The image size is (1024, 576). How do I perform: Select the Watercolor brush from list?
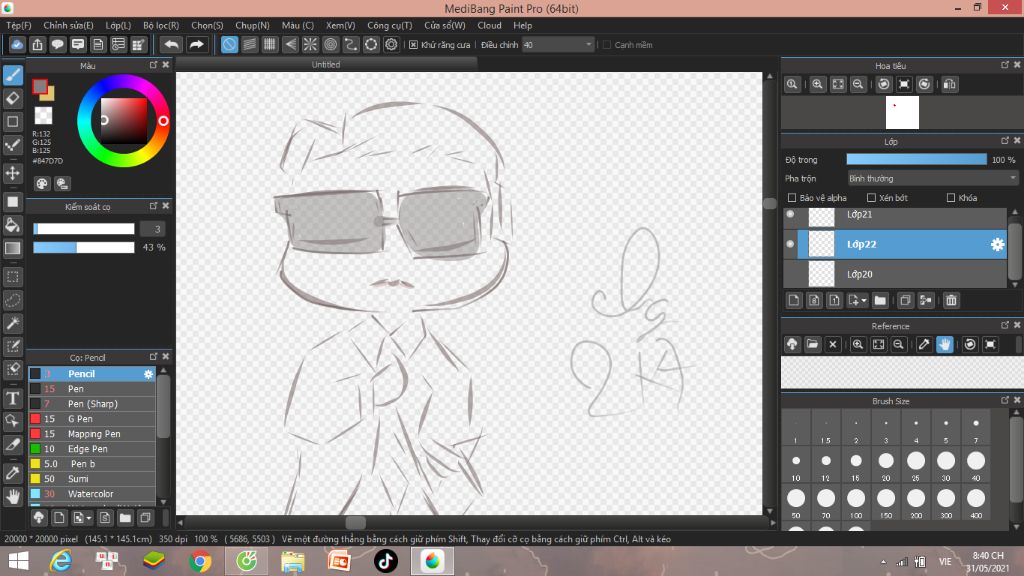point(90,494)
